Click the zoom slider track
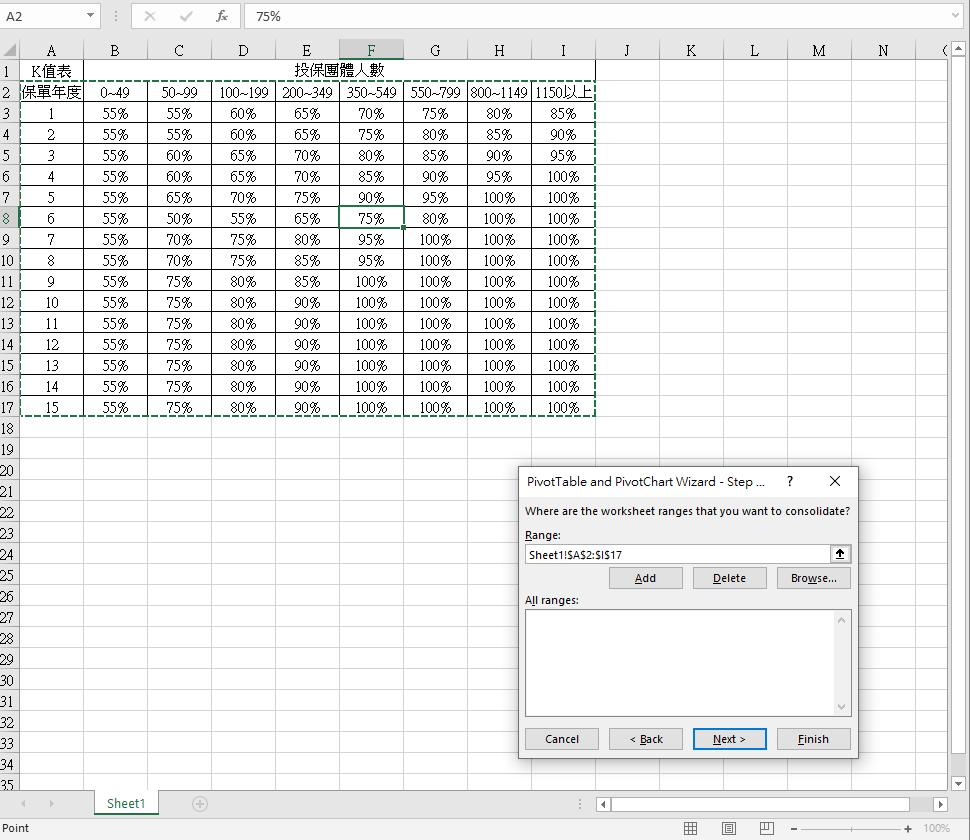 pyautogui.click(x=851, y=829)
